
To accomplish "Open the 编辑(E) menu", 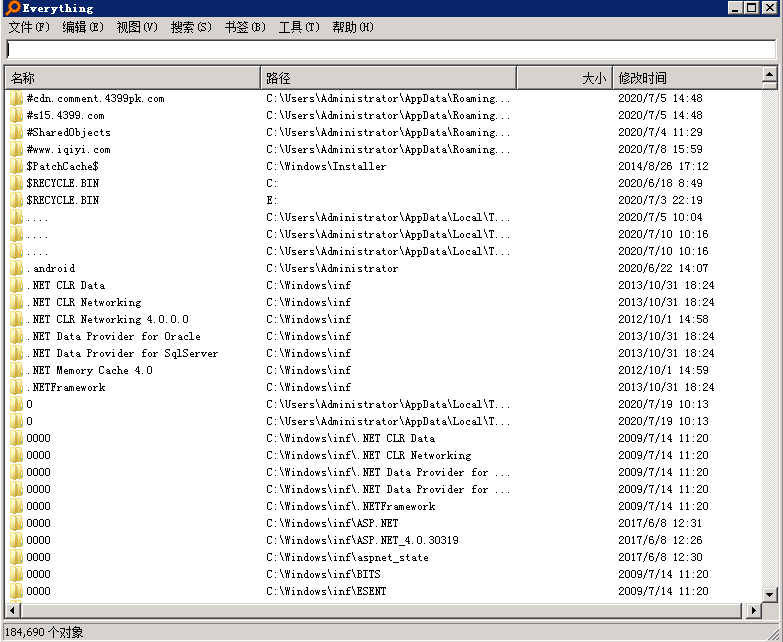I will point(83,27).
